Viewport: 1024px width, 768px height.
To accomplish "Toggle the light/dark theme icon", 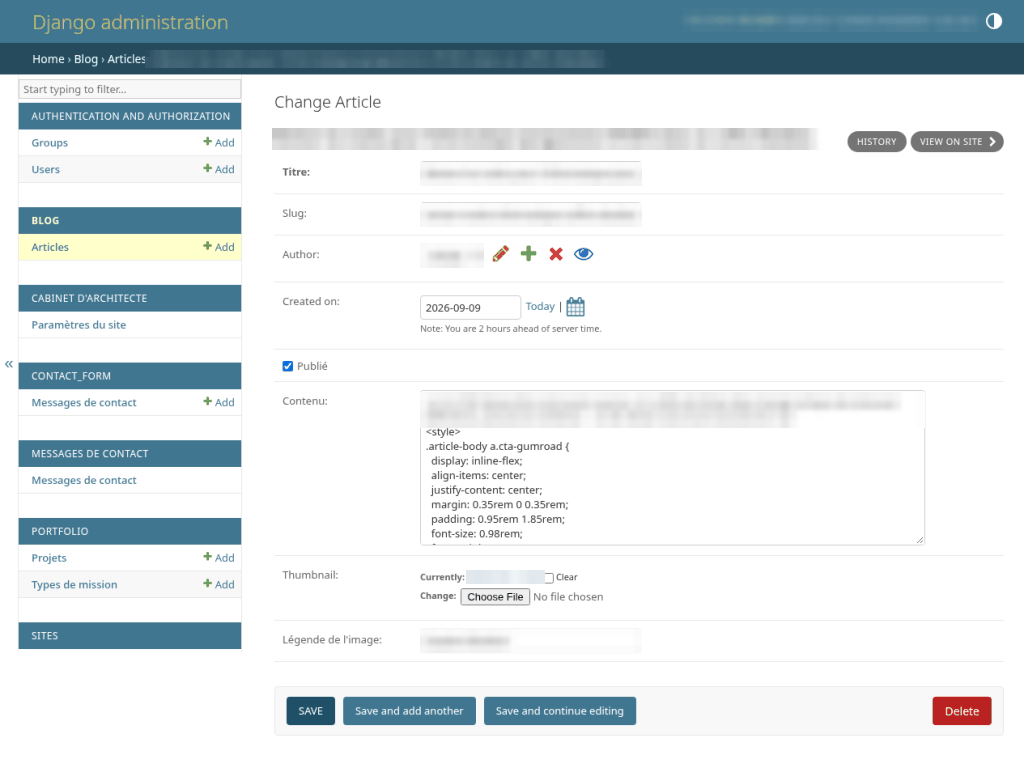I will 993,22.
